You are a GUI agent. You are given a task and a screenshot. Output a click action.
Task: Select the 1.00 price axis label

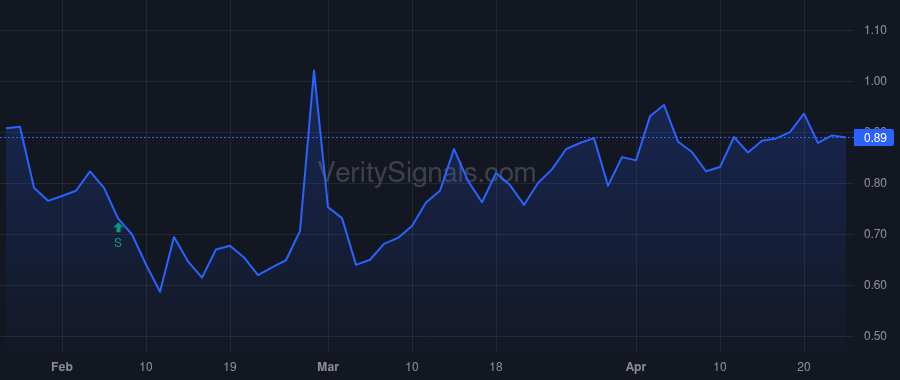pyautogui.click(x=875, y=82)
